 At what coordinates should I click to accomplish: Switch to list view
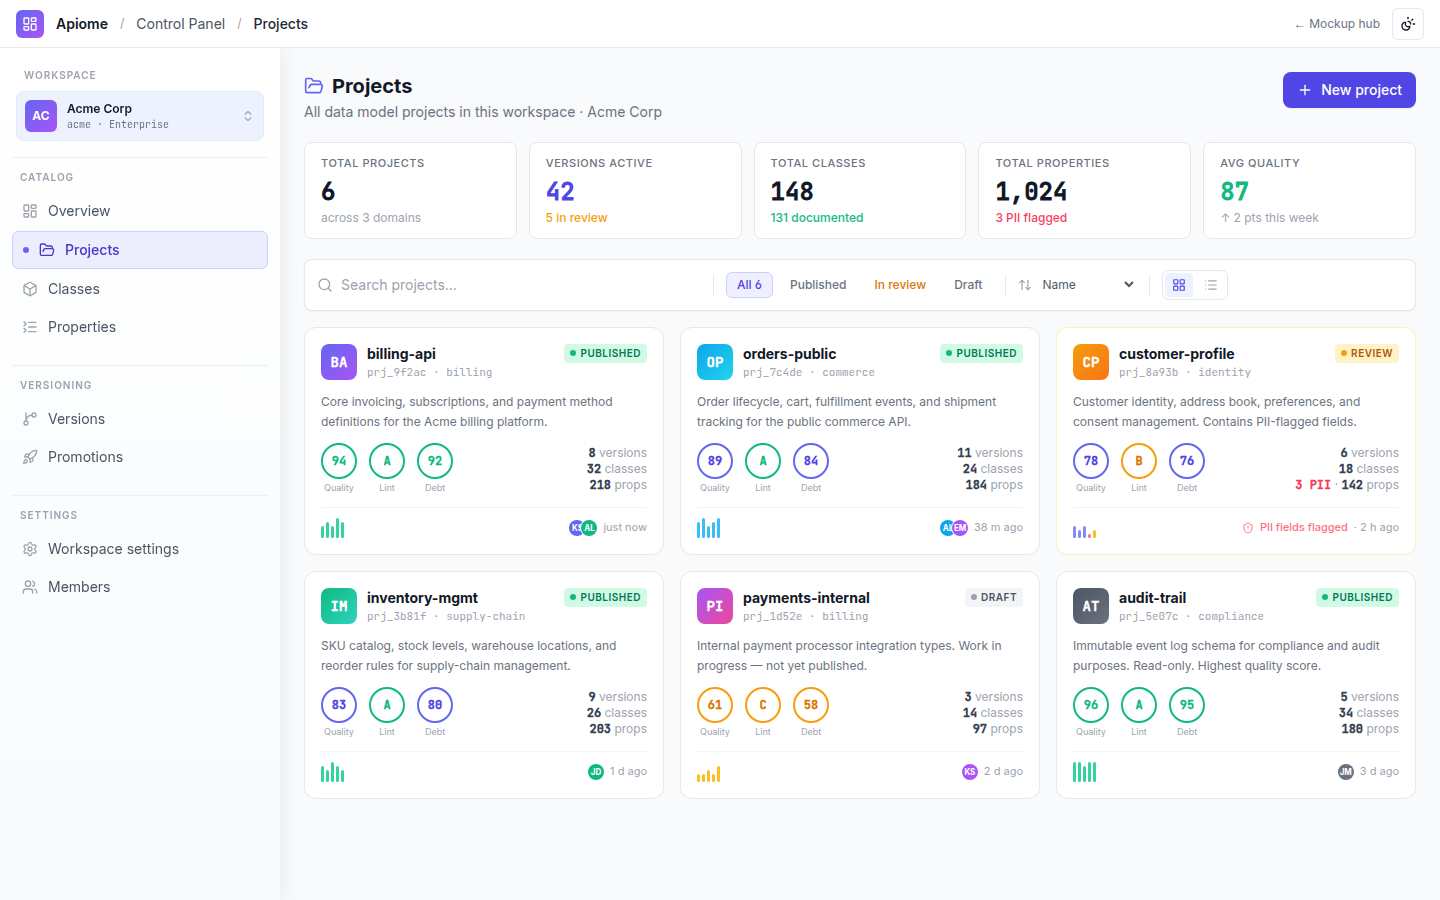[1211, 285]
